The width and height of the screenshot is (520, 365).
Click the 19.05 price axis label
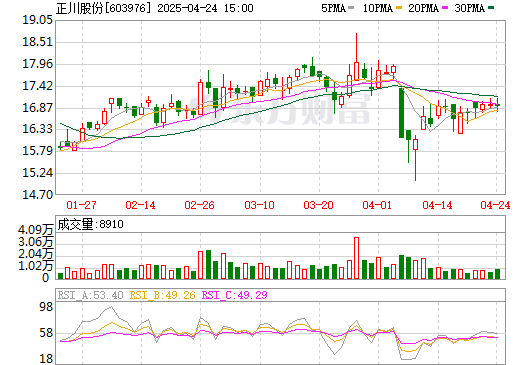[37, 20]
